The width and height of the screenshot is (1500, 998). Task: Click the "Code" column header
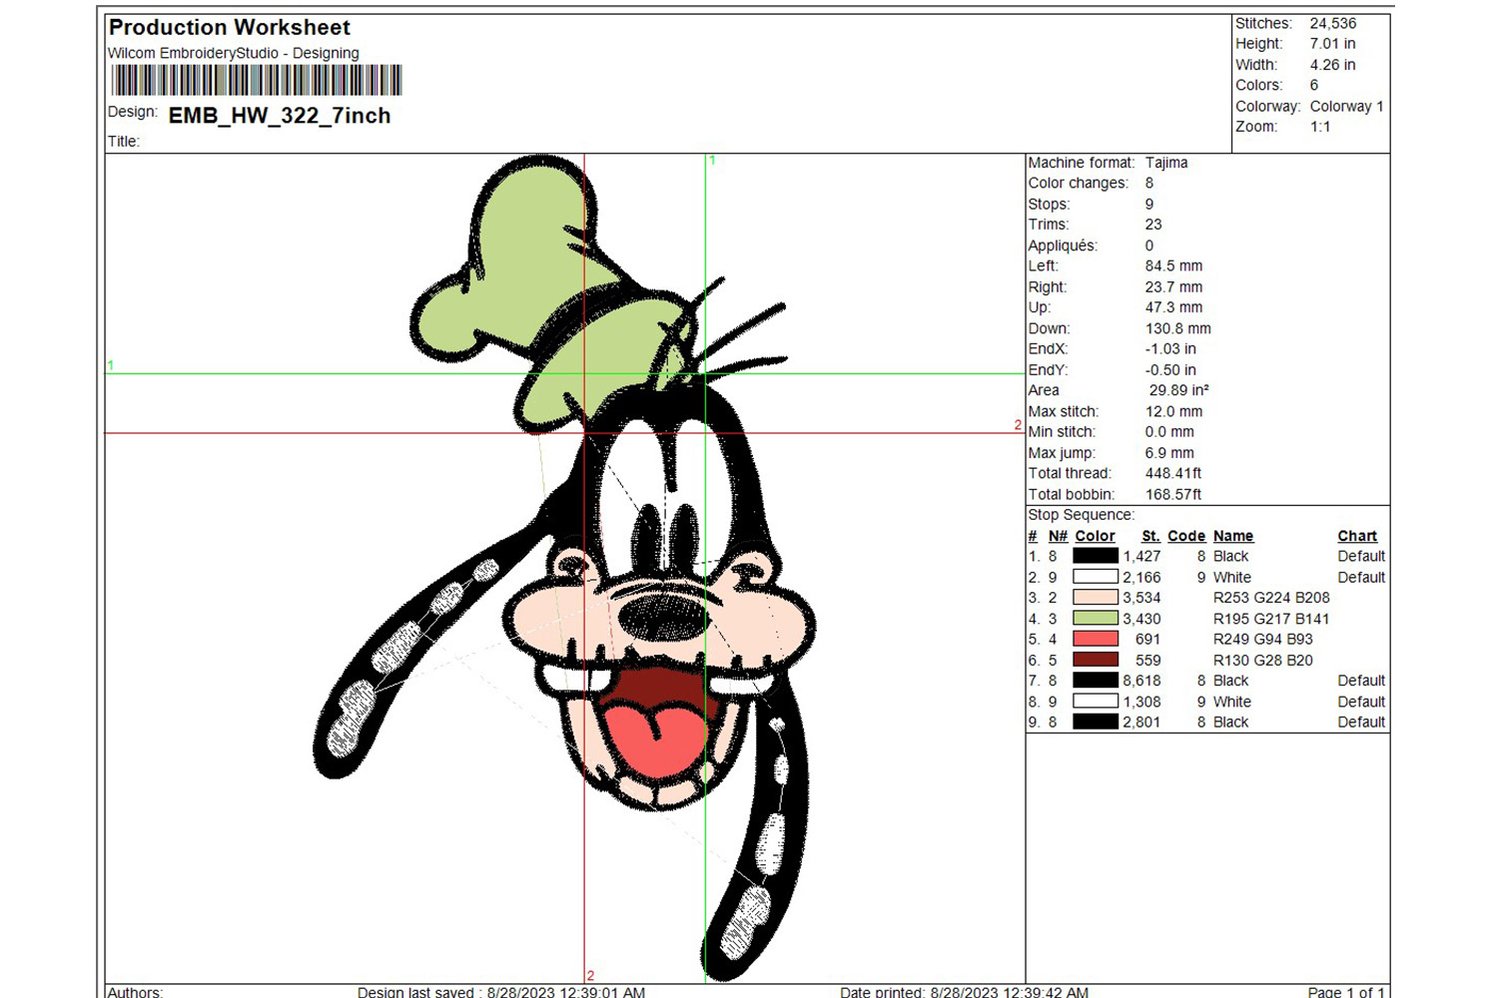pyautogui.click(x=1187, y=536)
